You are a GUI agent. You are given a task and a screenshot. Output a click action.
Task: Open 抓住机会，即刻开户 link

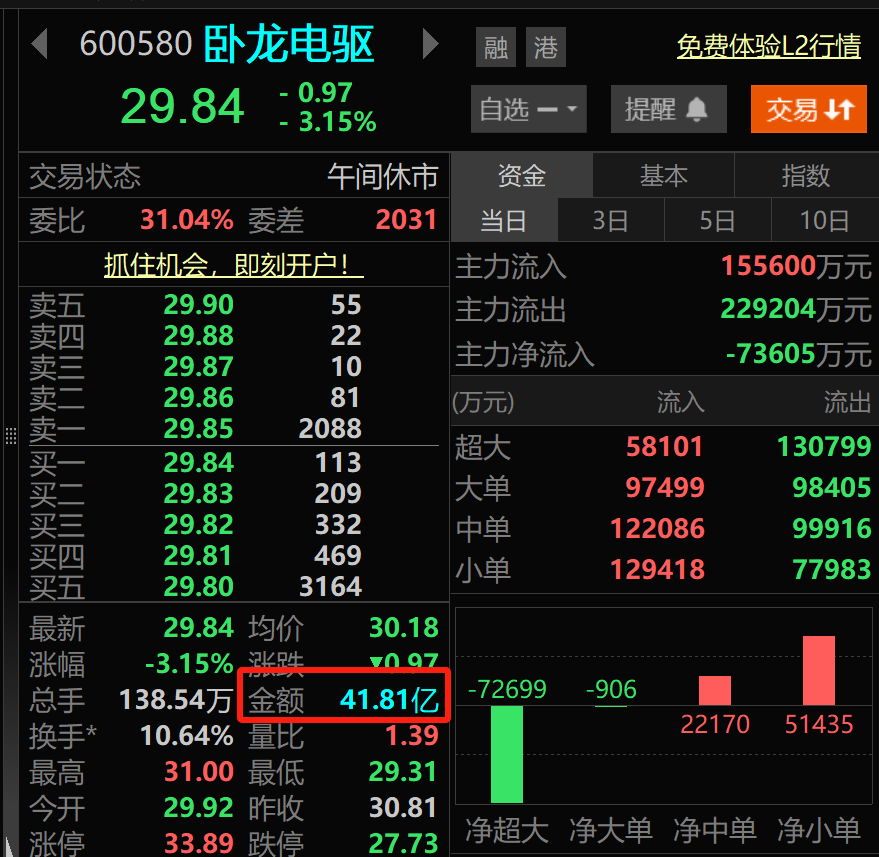coord(234,265)
